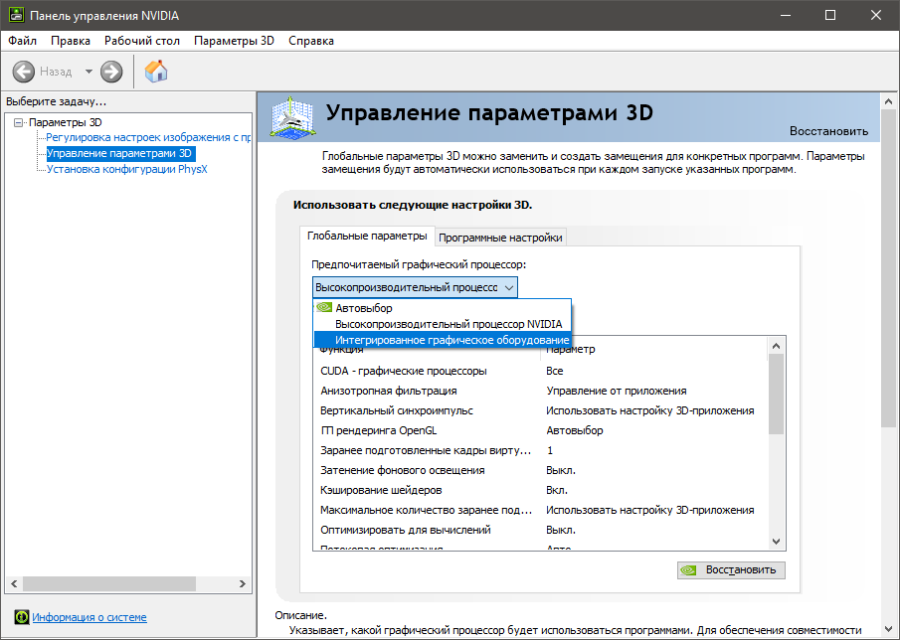Choose Высокопроизводительный процессор NVIDIA option
The image size is (900, 640).
pos(442,324)
